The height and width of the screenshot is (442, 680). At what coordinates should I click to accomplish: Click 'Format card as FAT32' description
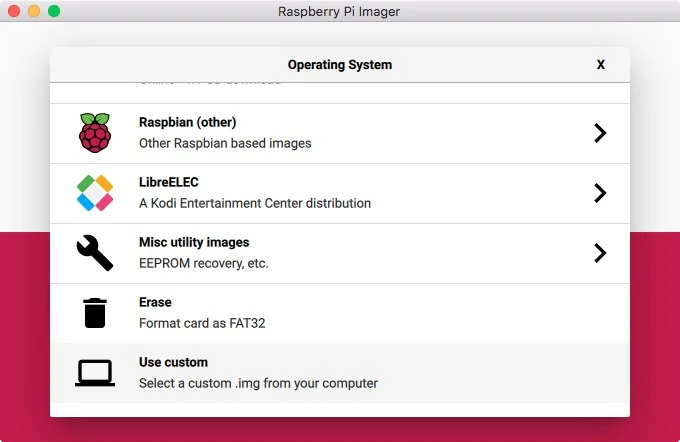tap(202, 323)
